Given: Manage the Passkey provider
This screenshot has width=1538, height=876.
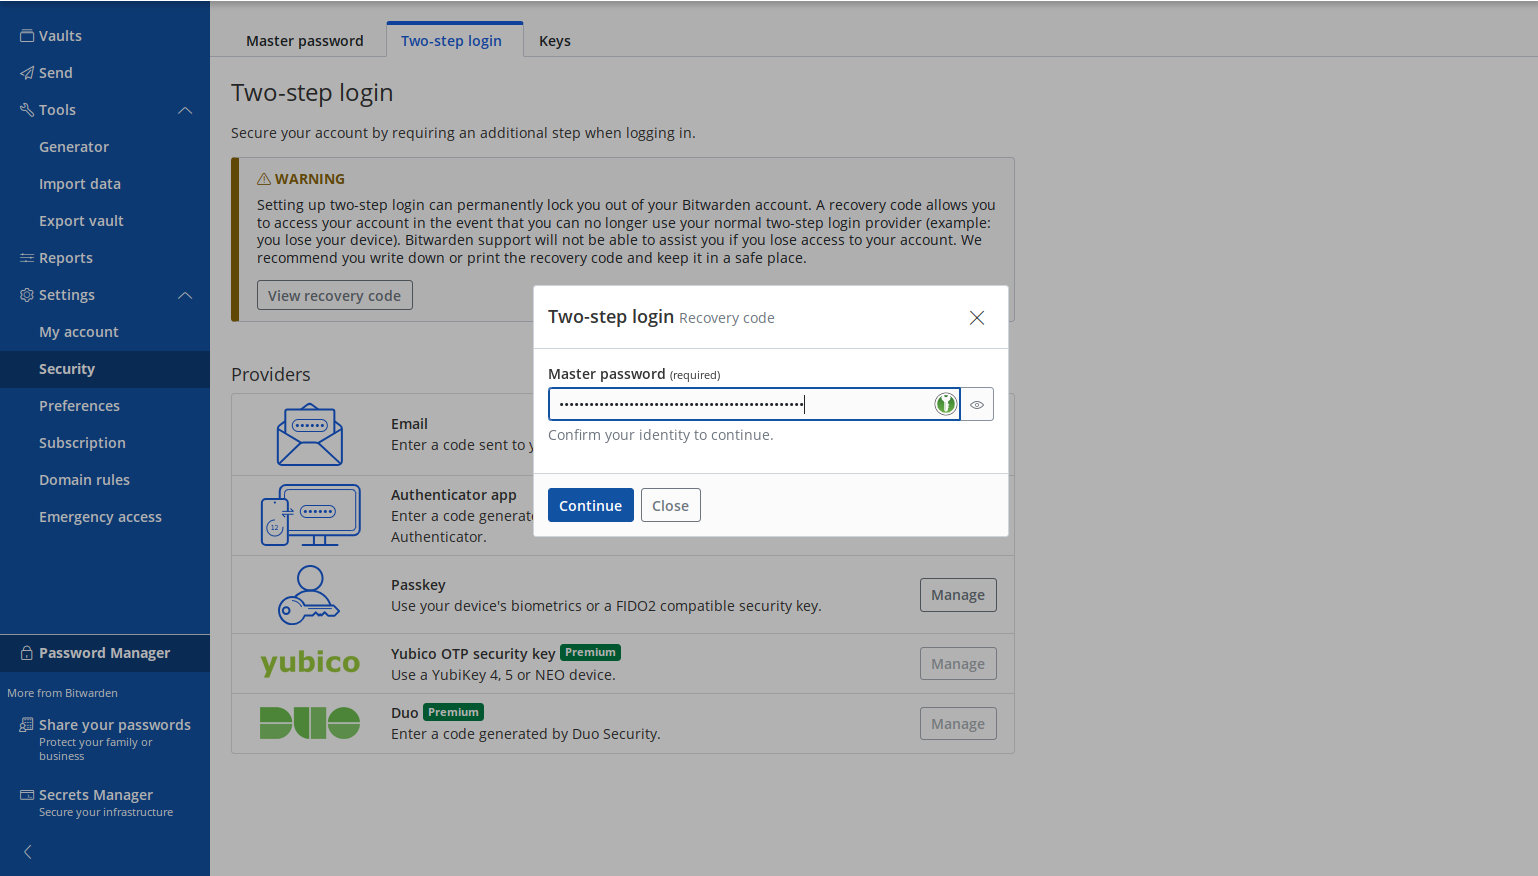Looking at the screenshot, I should tap(958, 595).
